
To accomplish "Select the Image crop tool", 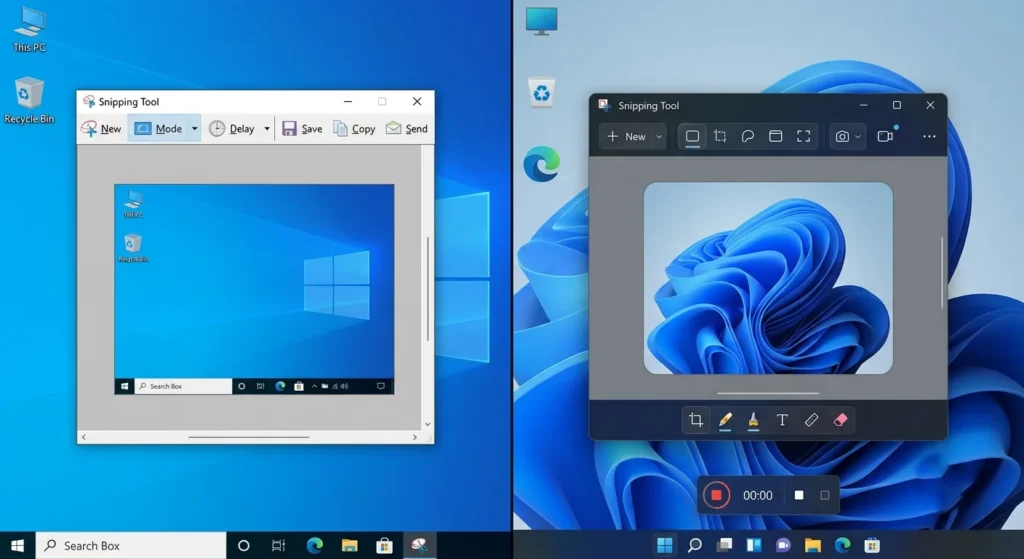I will point(696,420).
